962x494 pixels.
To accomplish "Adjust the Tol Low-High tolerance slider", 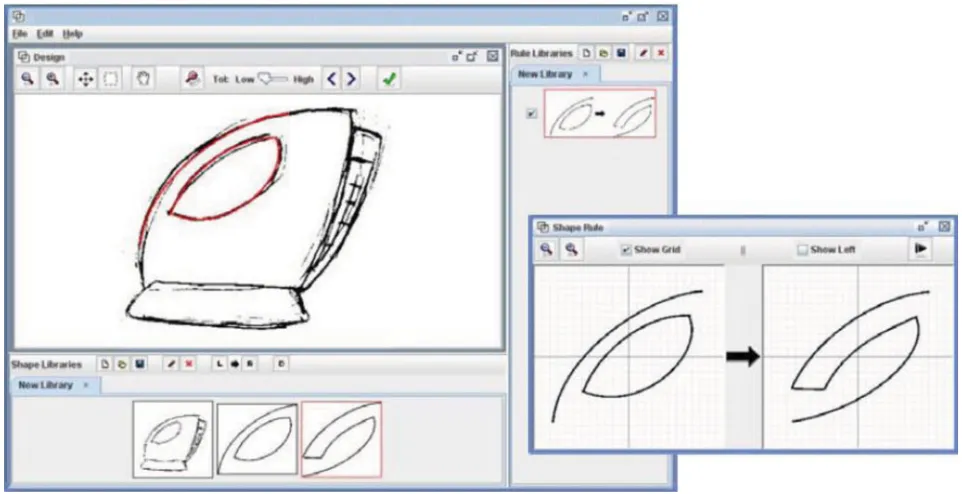I will (273, 79).
